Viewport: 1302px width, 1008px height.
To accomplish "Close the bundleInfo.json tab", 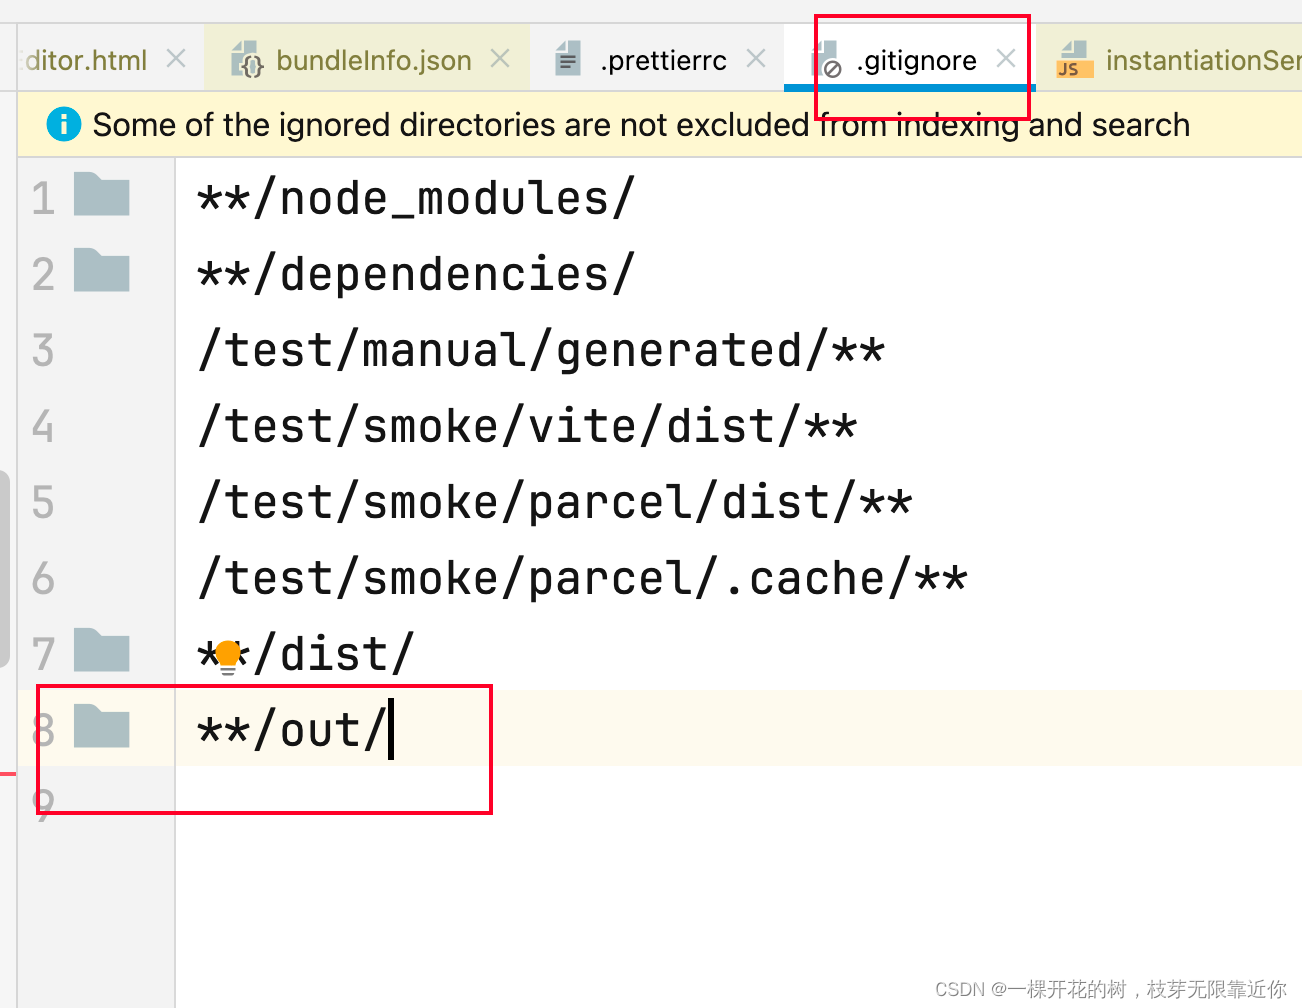I will pos(500,59).
